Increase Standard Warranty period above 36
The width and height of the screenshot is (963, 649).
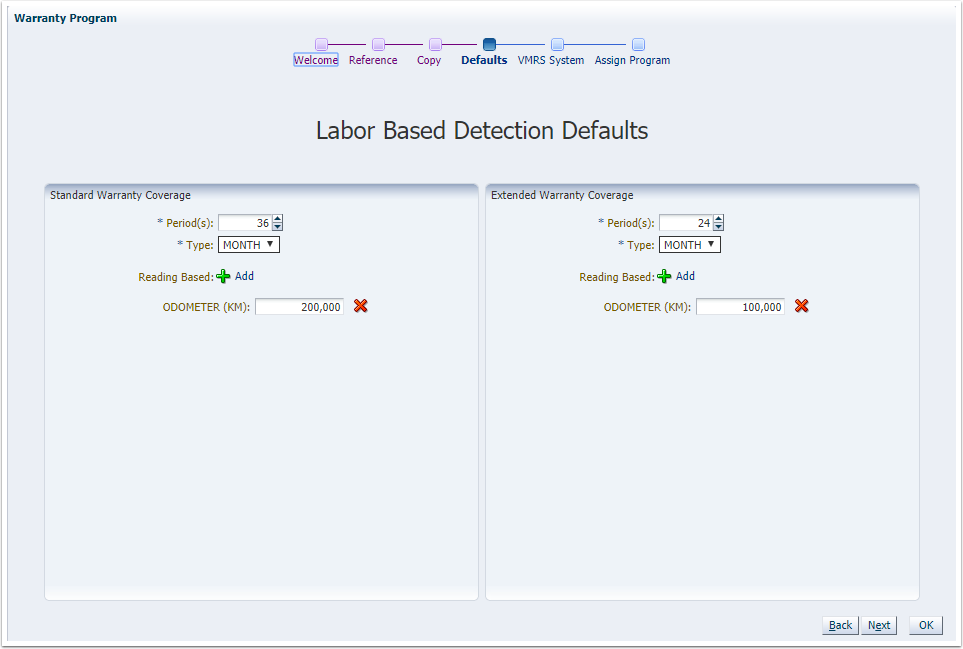click(x=278, y=219)
